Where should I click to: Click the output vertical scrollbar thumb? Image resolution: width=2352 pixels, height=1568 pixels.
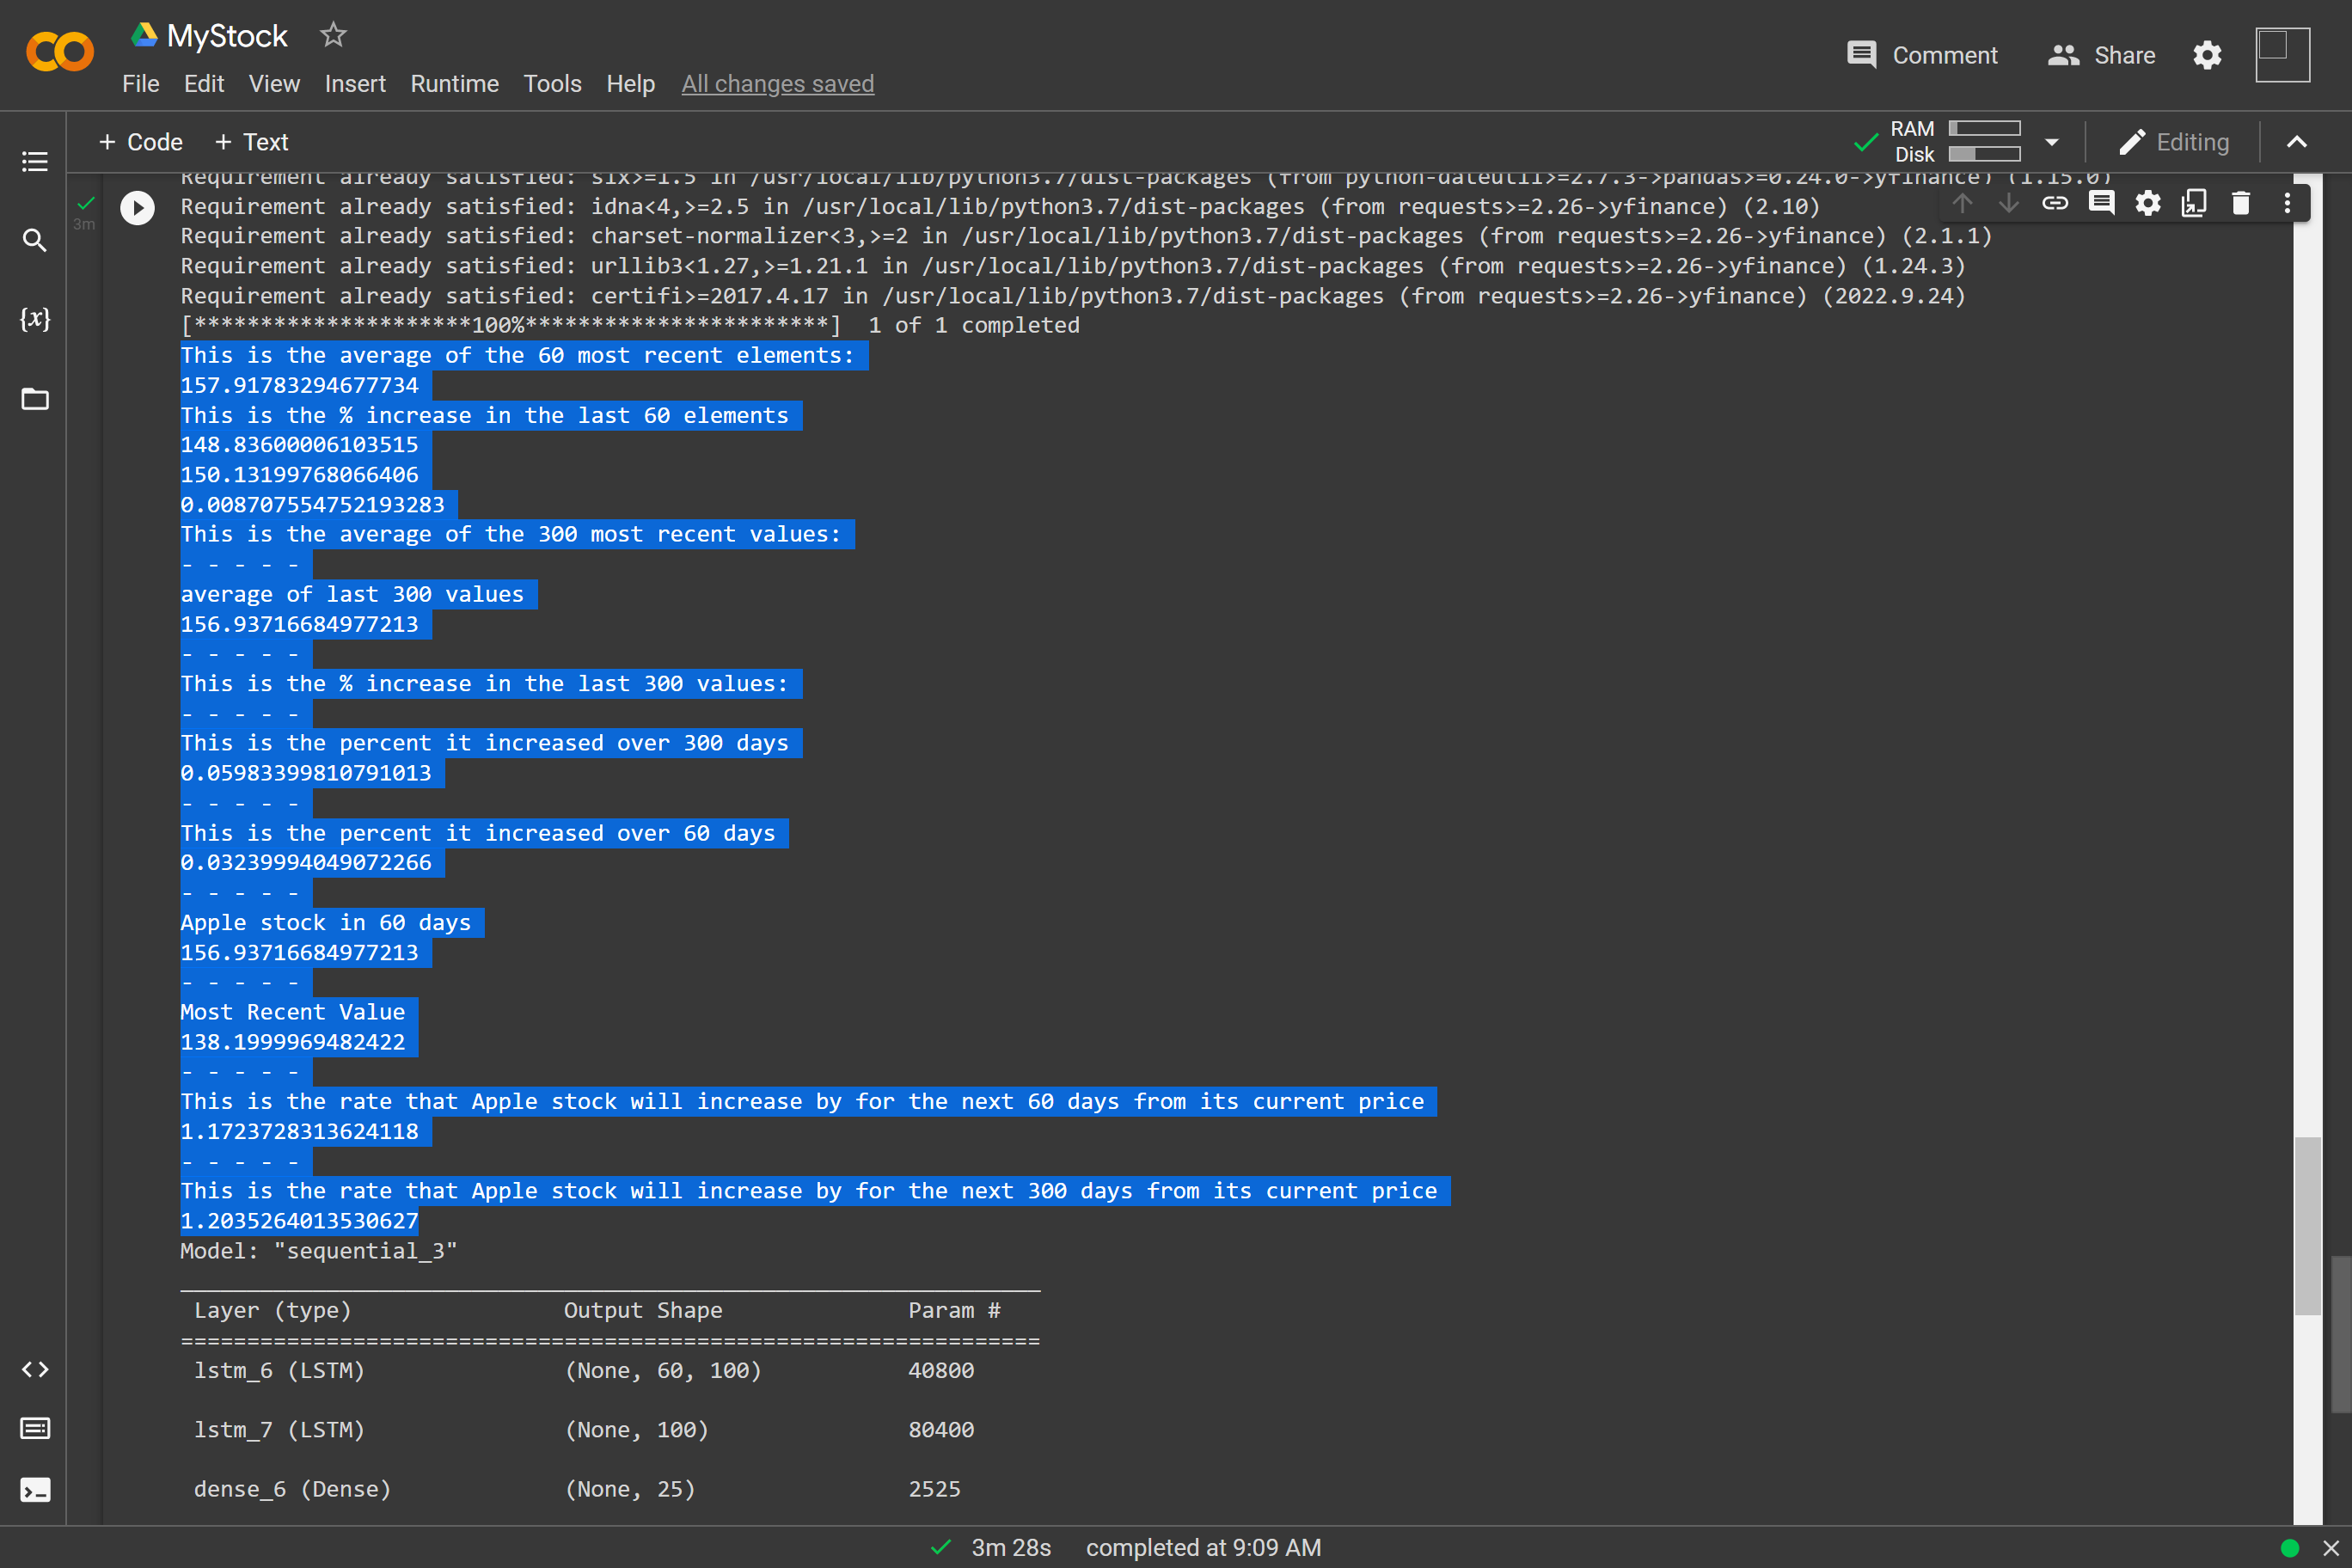[x=2307, y=1225]
